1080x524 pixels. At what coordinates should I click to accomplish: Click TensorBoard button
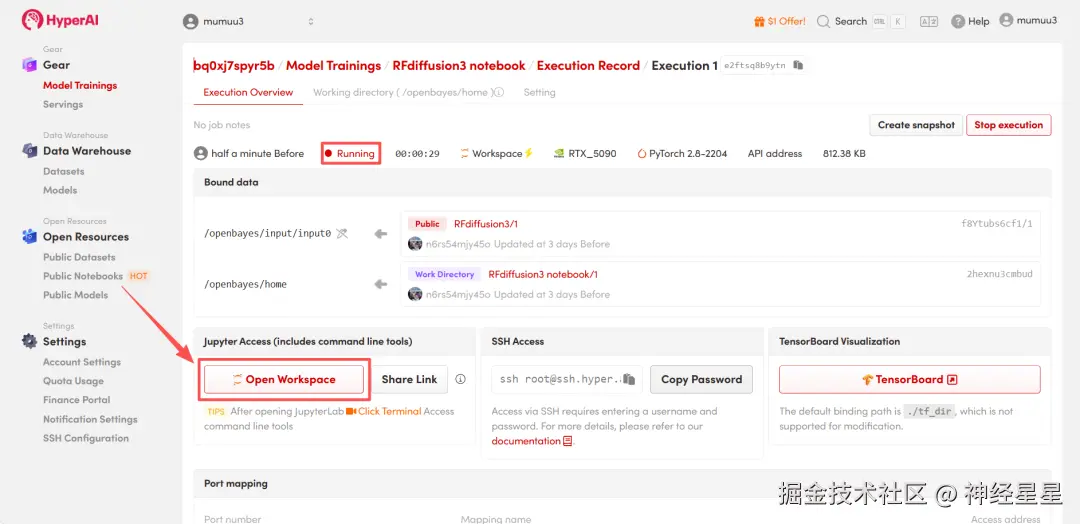[x=909, y=379]
